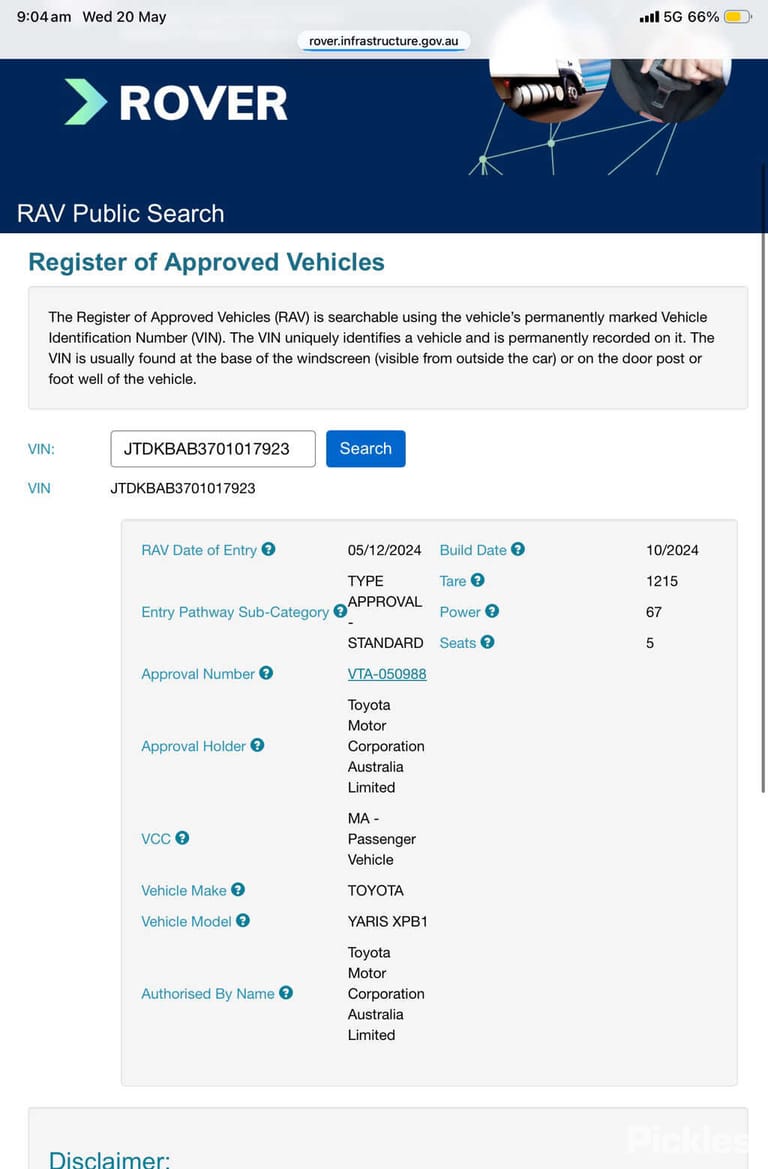Open approval VTA-050988 link
This screenshot has width=768, height=1169.
tap(387, 674)
